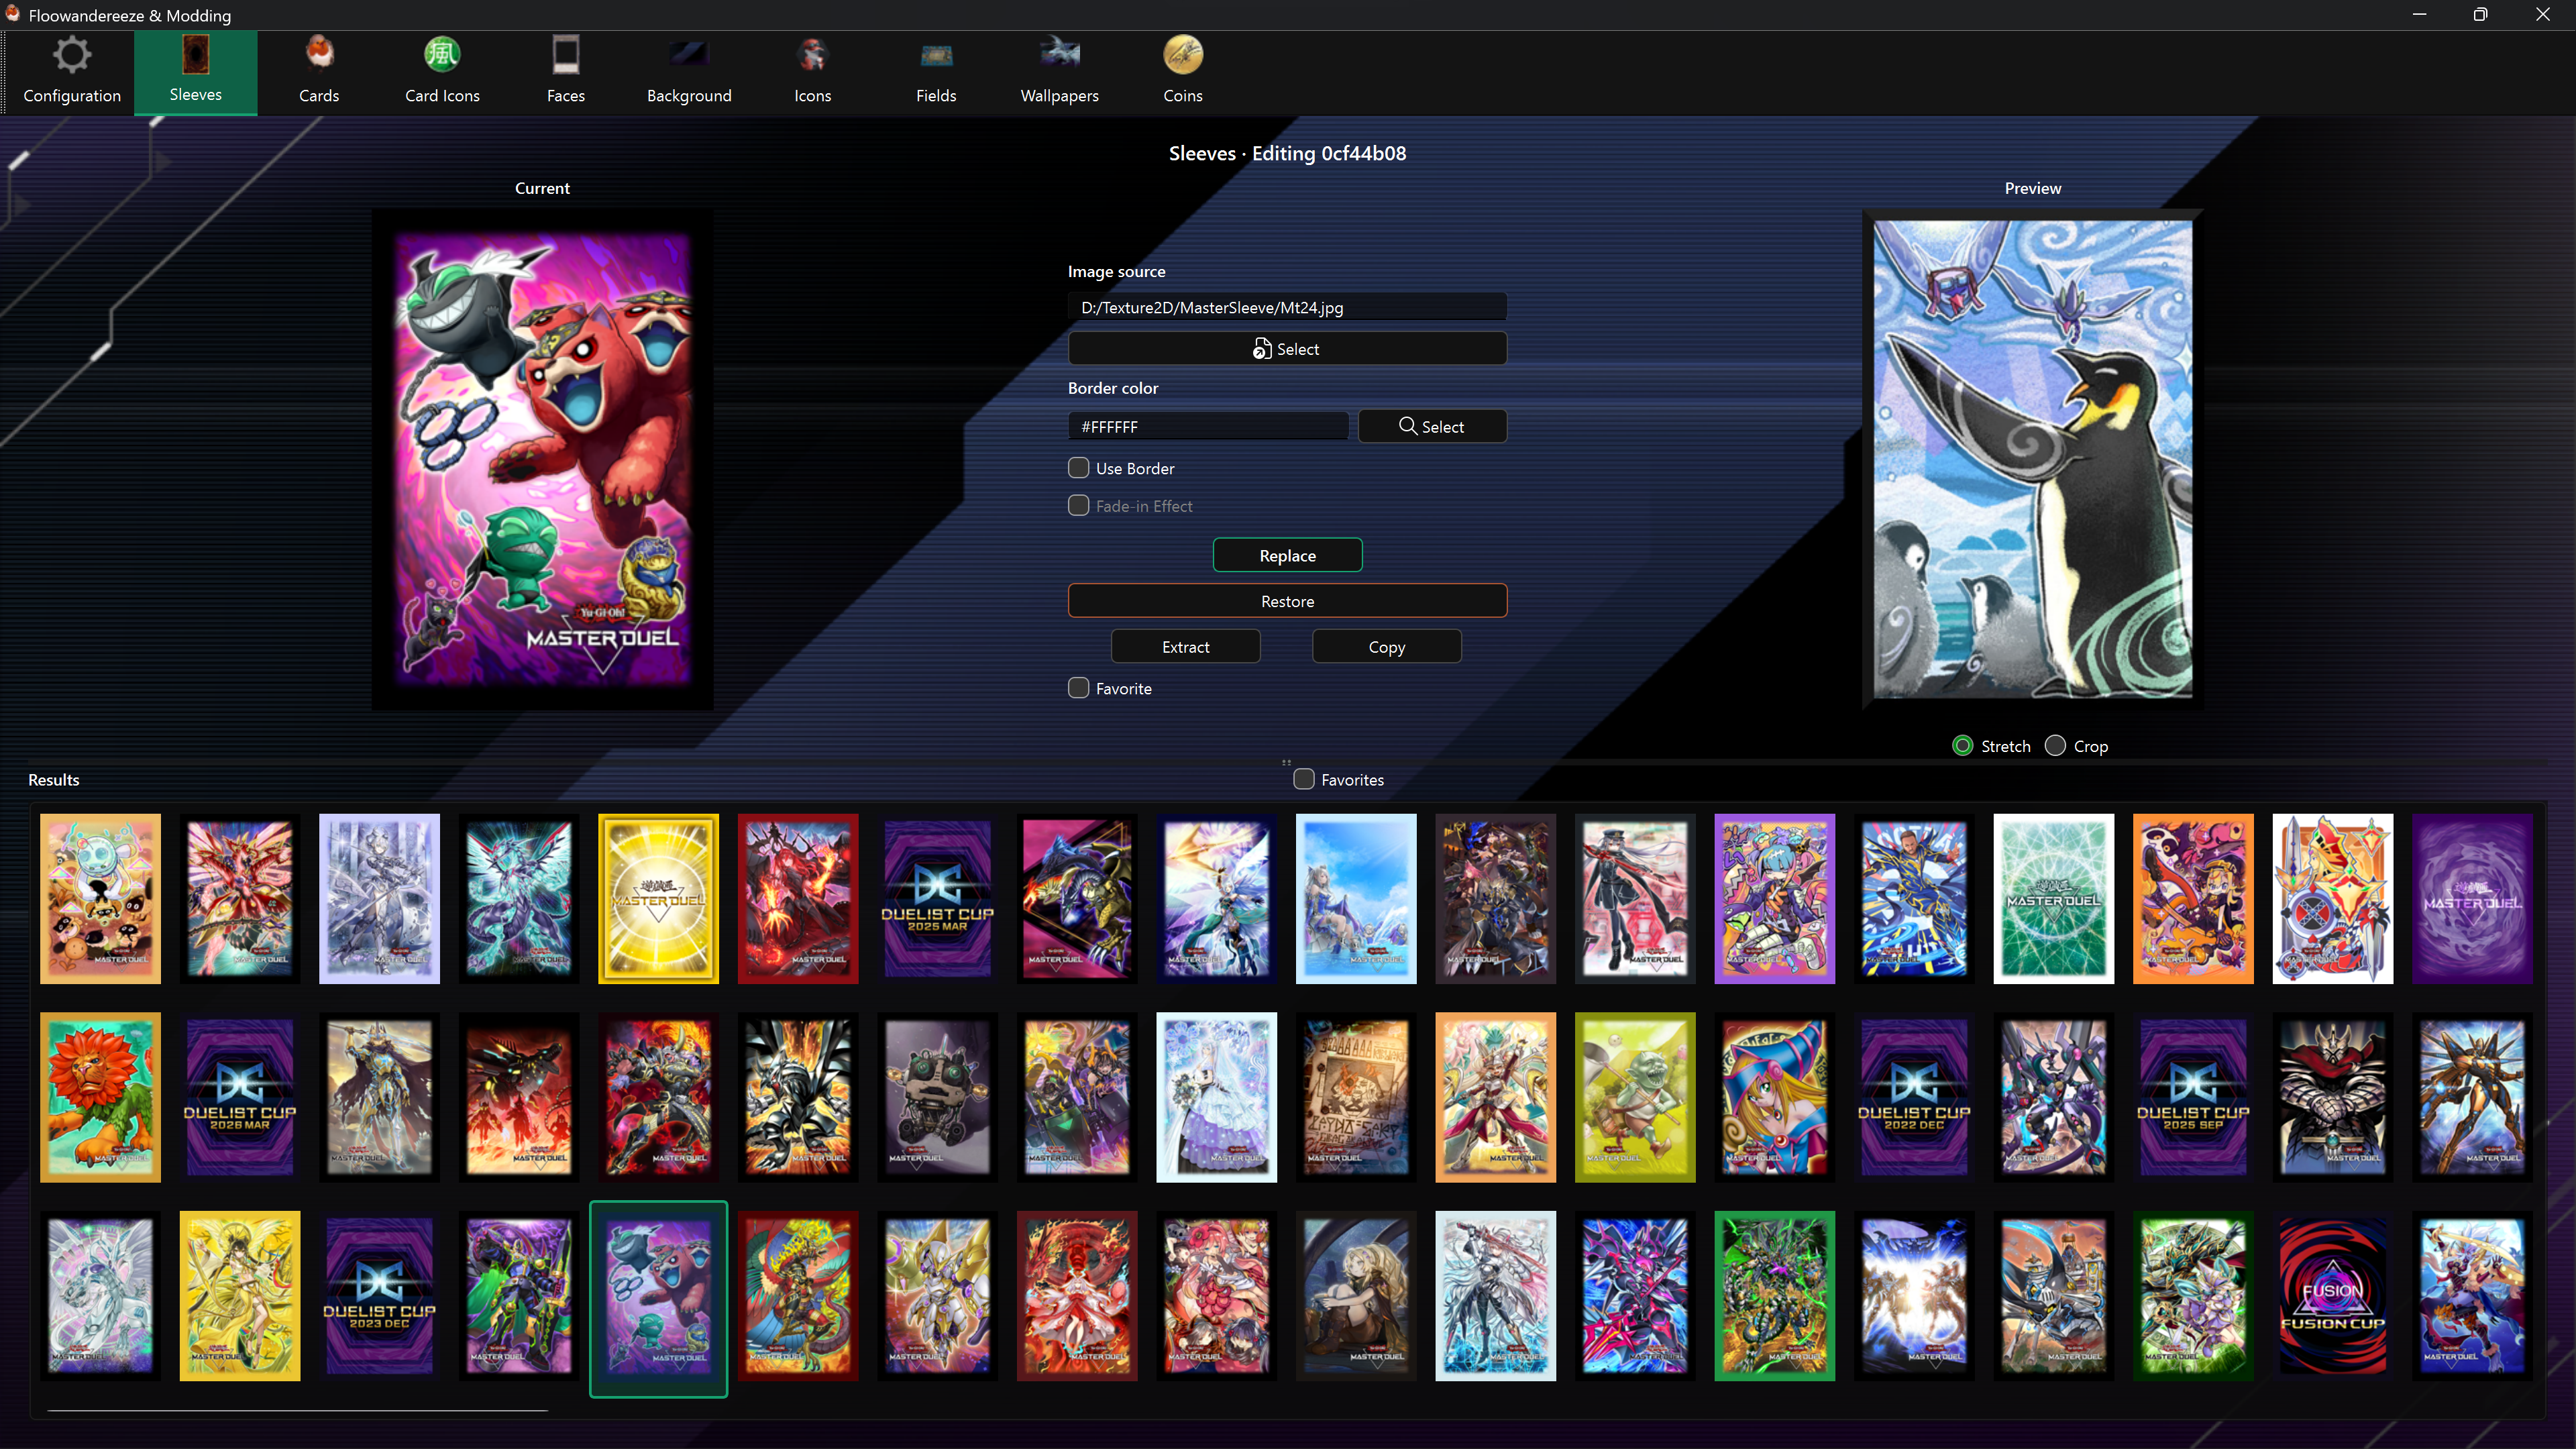The width and height of the screenshot is (2576, 1449).
Task: Select the Duelist Cup 2025 SEP sleeve
Action: tap(2193, 1097)
